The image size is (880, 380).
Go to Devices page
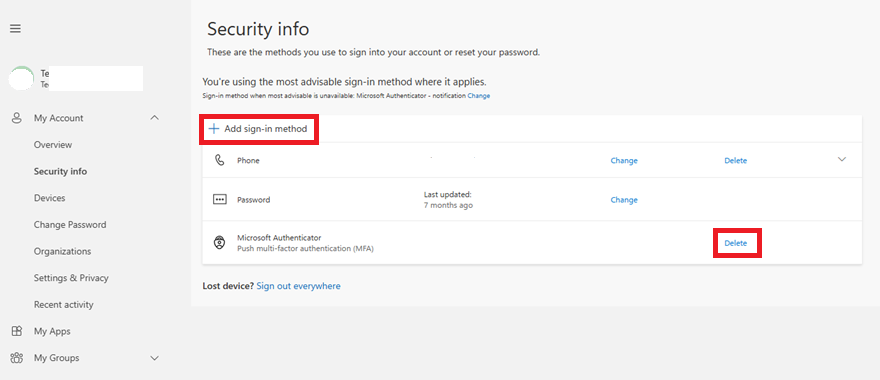[x=49, y=198]
